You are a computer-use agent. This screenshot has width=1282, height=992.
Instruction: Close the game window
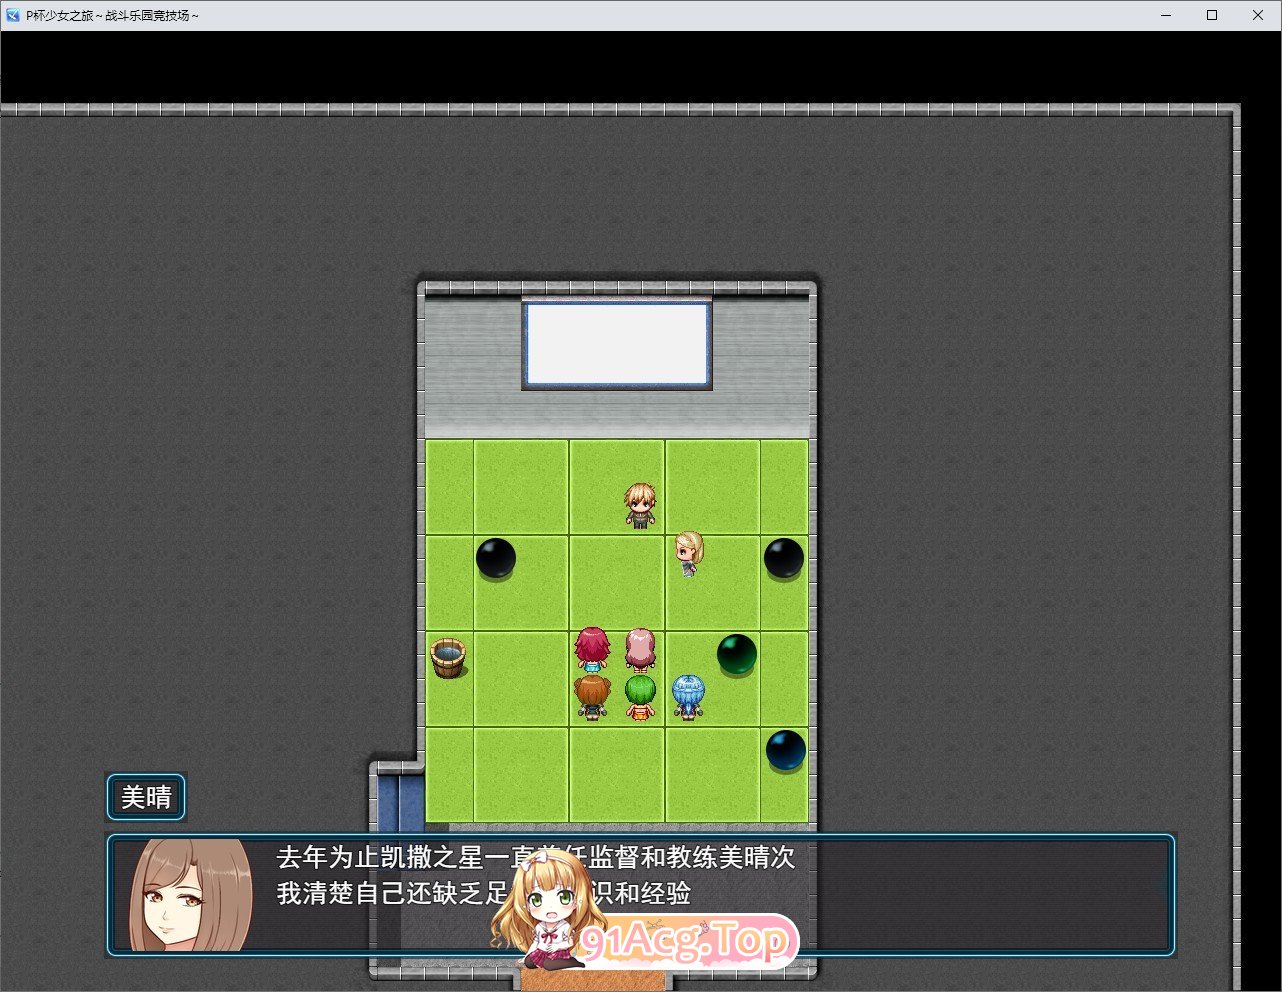(1258, 15)
